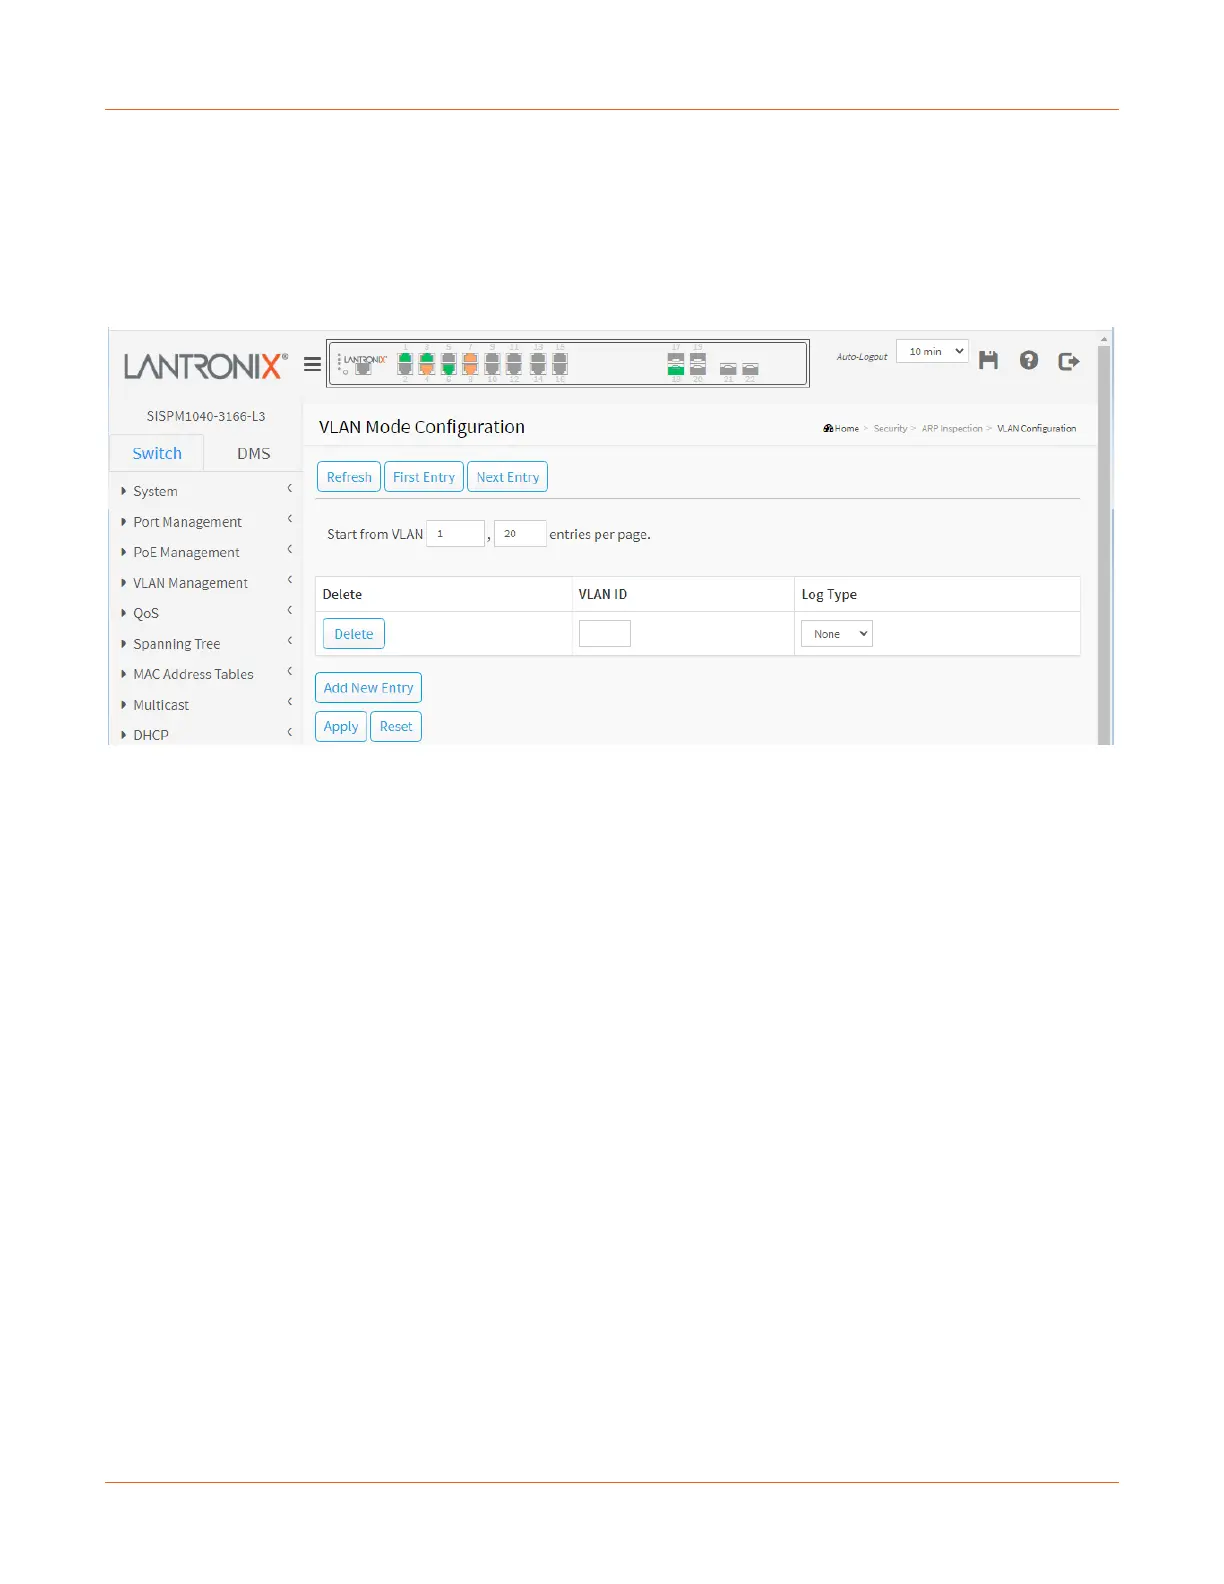This screenshot has height=1584, width=1224.
Task: Expand the VLAN Management menu
Action: pyautogui.click(x=207, y=583)
